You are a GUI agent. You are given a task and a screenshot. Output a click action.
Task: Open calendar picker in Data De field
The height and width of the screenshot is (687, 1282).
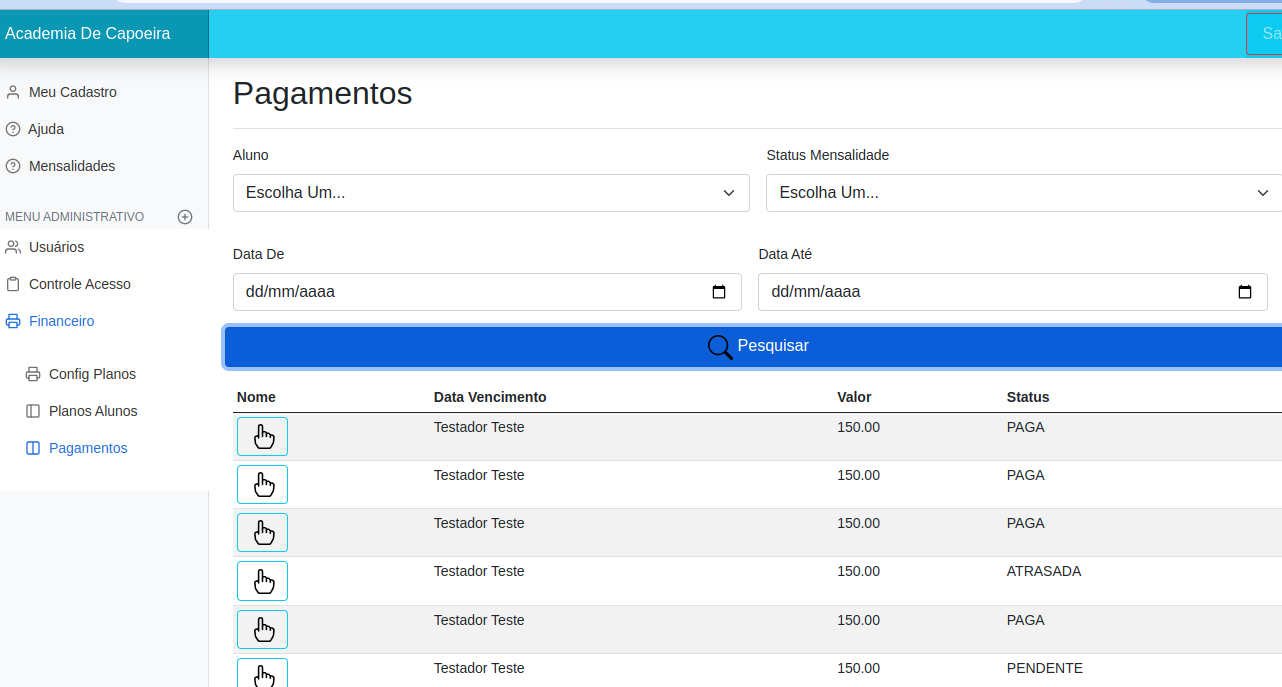(718, 292)
